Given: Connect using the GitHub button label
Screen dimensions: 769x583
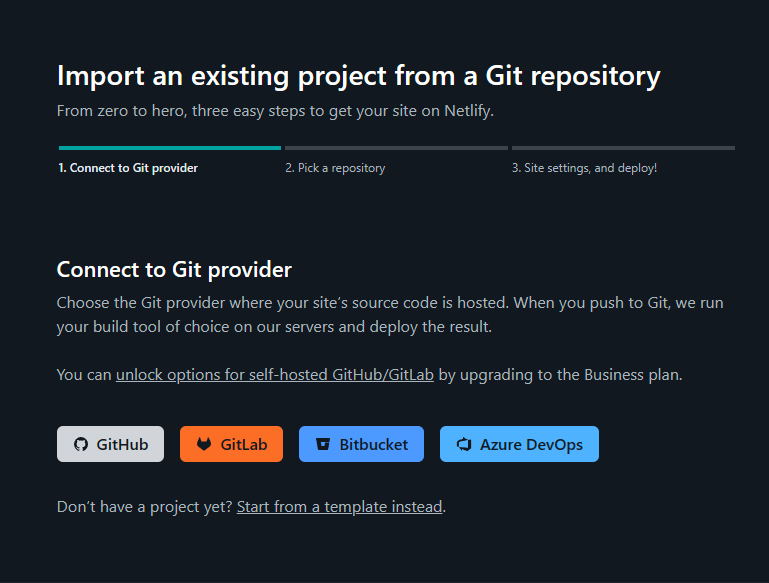Looking at the screenshot, I should pyautogui.click(x=122, y=444).
